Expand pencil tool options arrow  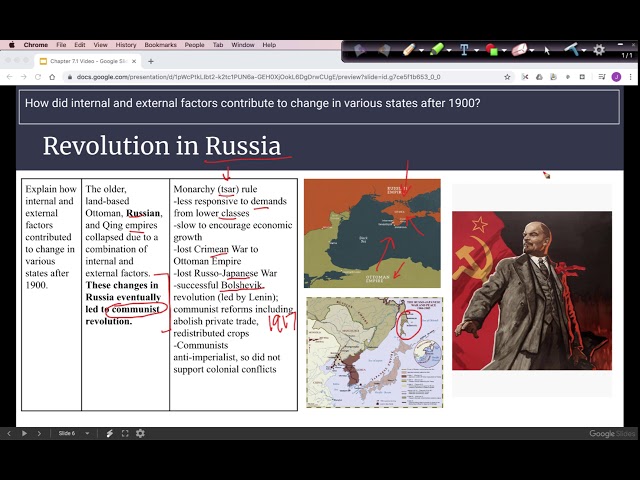(x=422, y=51)
